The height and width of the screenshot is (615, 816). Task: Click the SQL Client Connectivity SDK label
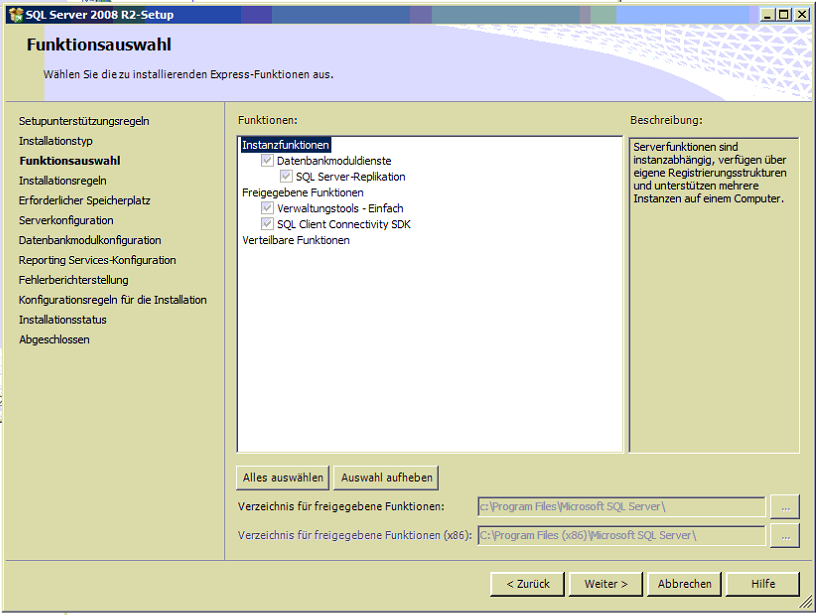[x=343, y=224]
